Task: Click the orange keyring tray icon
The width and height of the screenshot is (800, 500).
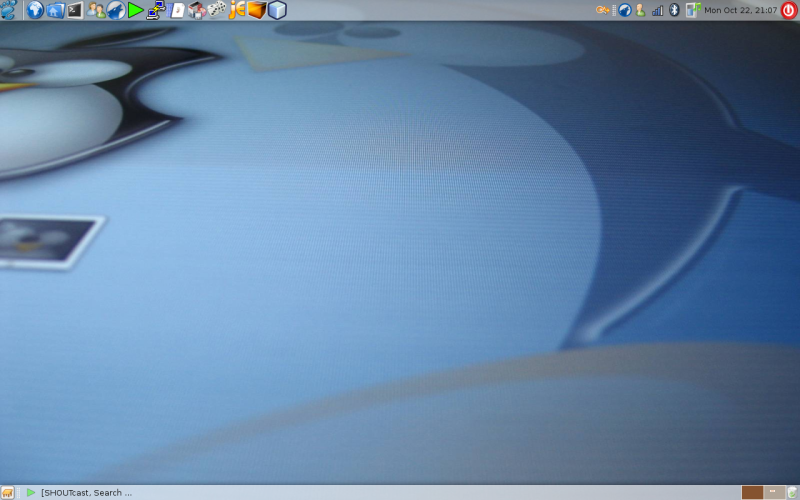Action: point(603,10)
